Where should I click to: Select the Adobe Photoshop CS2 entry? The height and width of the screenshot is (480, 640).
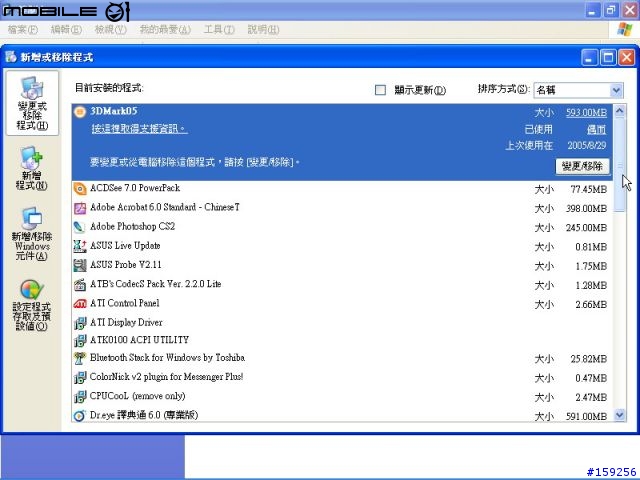[x=342, y=227]
